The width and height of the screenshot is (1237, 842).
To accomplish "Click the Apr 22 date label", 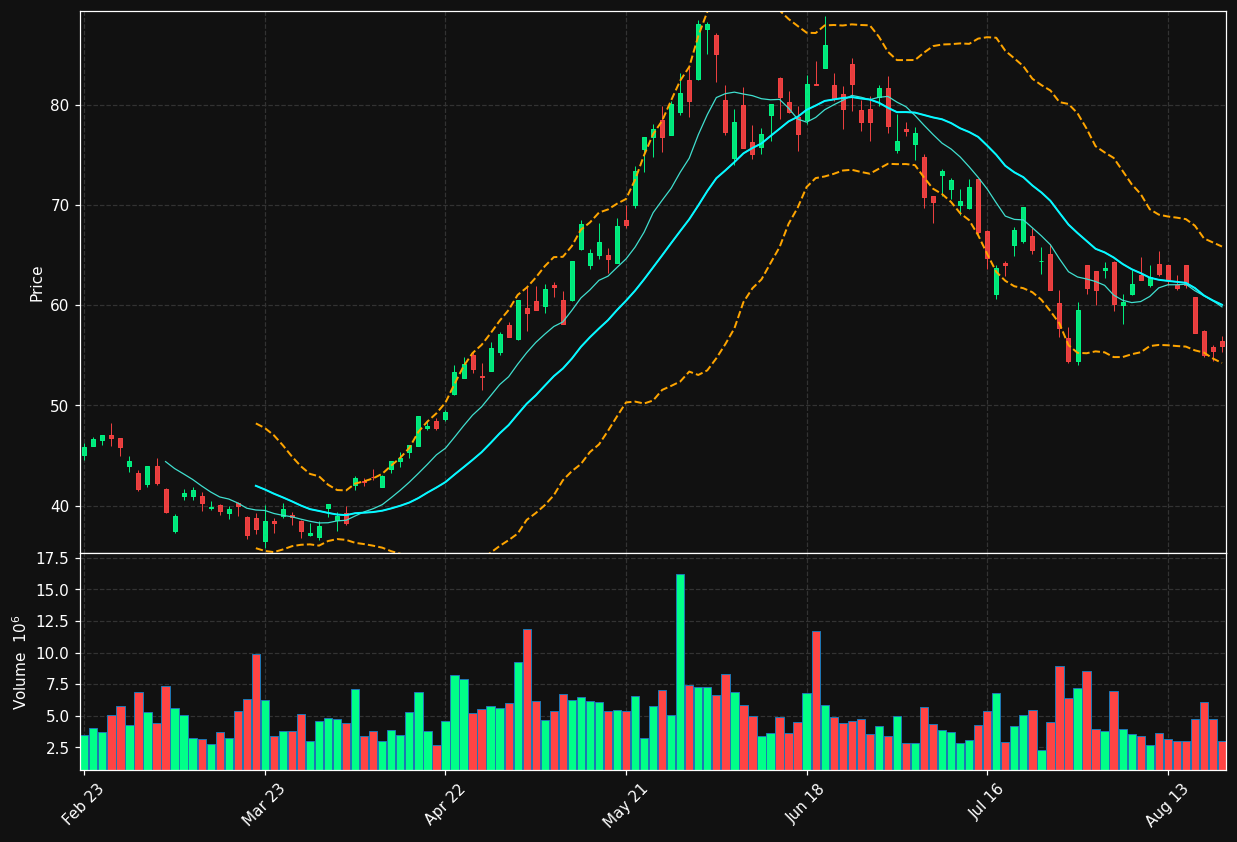I will [443, 805].
